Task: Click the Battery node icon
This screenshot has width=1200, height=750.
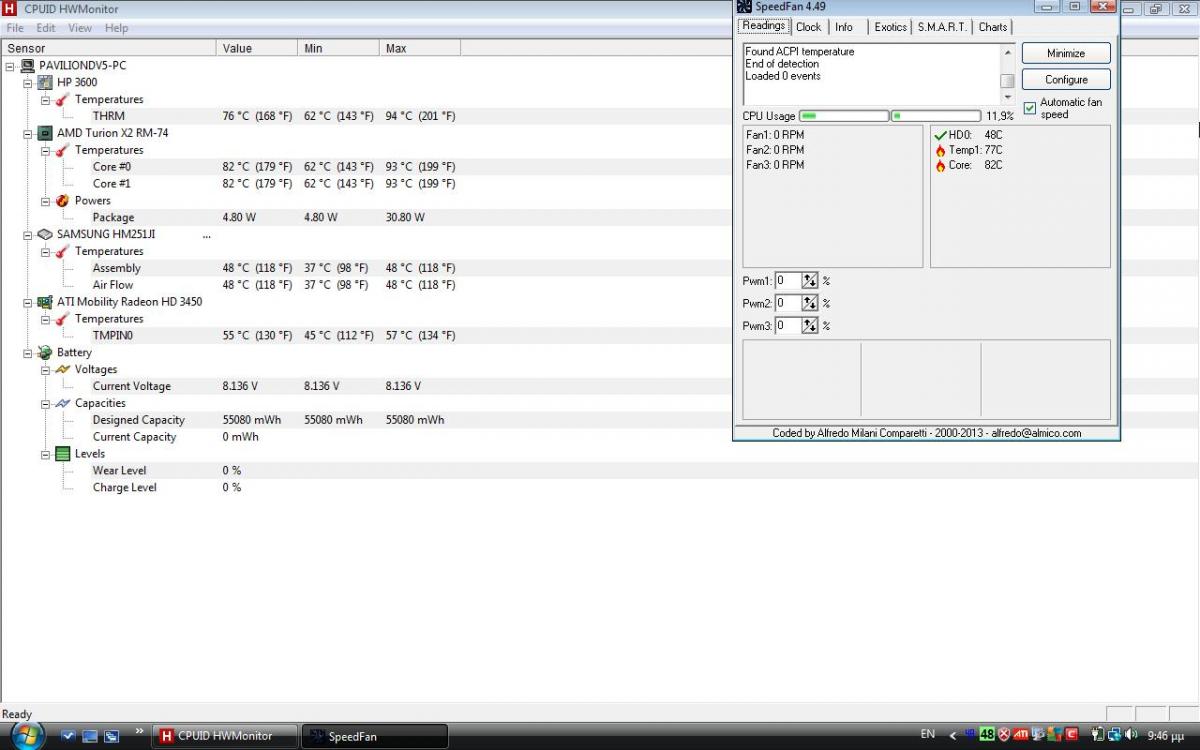Action: [x=46, y=352]
